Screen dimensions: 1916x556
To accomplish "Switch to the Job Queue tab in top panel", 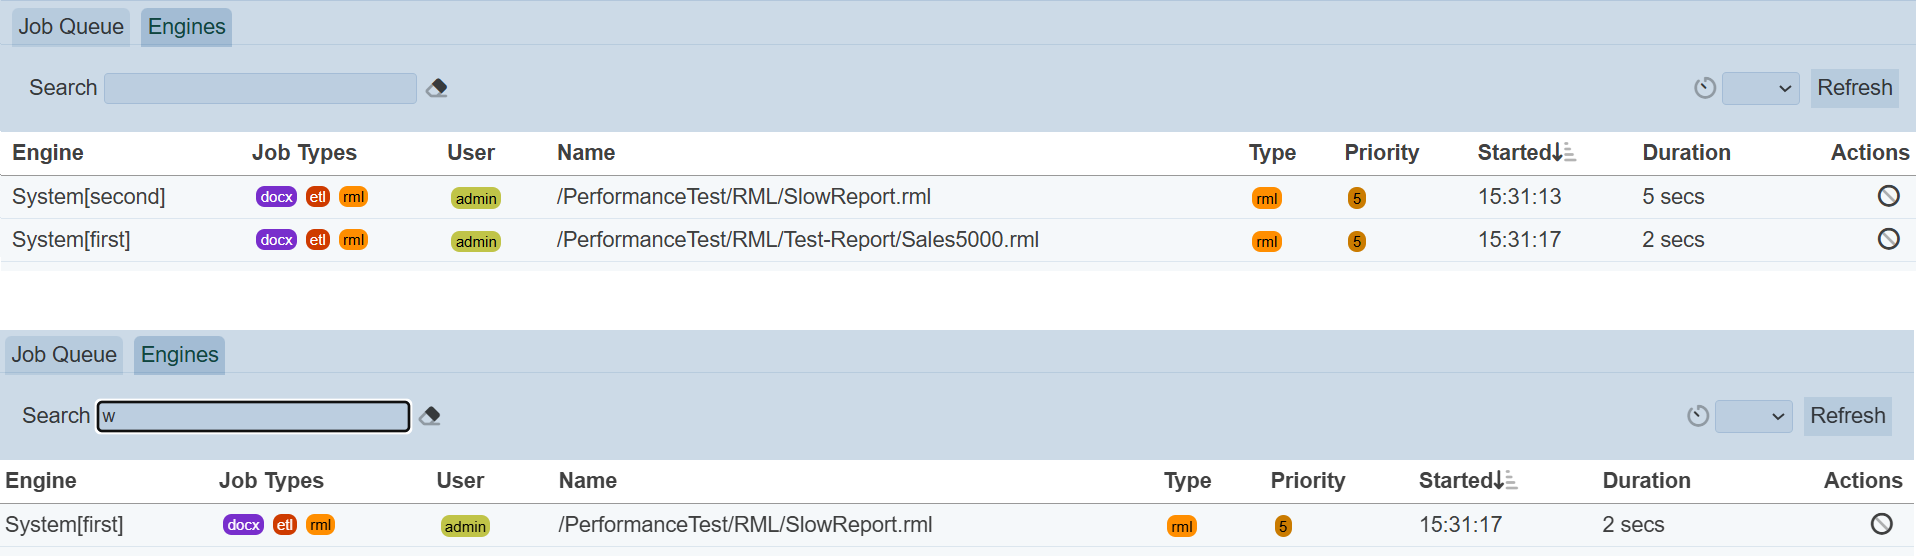I will (x=71, y=27).
